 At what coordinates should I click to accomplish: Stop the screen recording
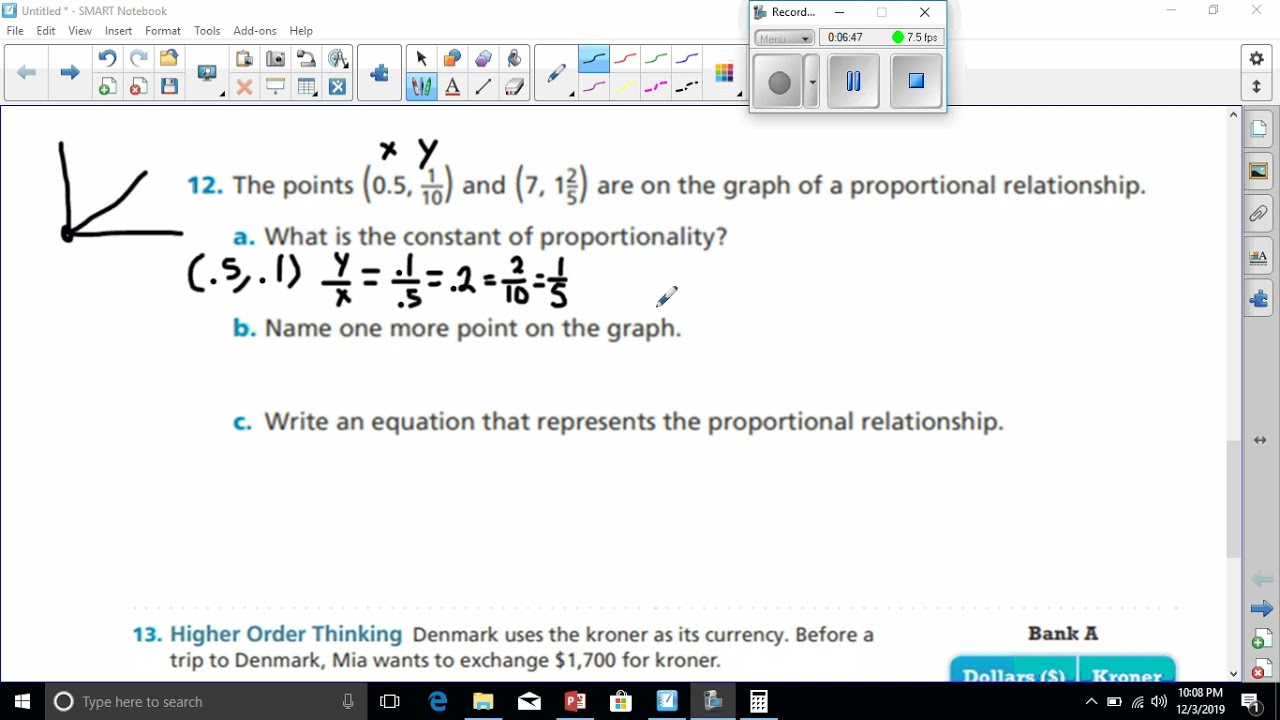click(x=916, y=82)
